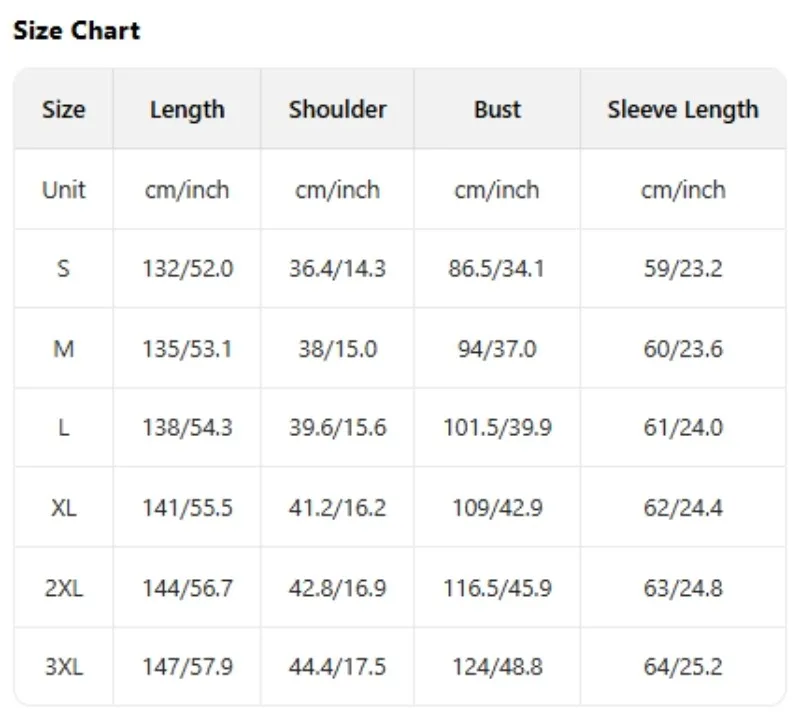Select sleeve length value 62/24.4
Viewport: 800px width, 716px height.
tap(683, 508)
